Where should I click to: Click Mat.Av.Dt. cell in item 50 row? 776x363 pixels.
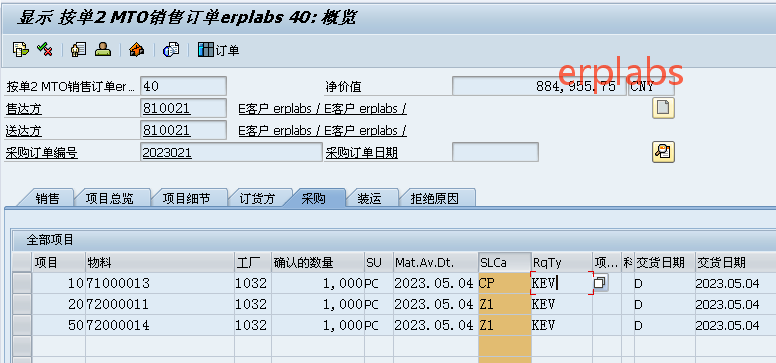coord(436,325)
